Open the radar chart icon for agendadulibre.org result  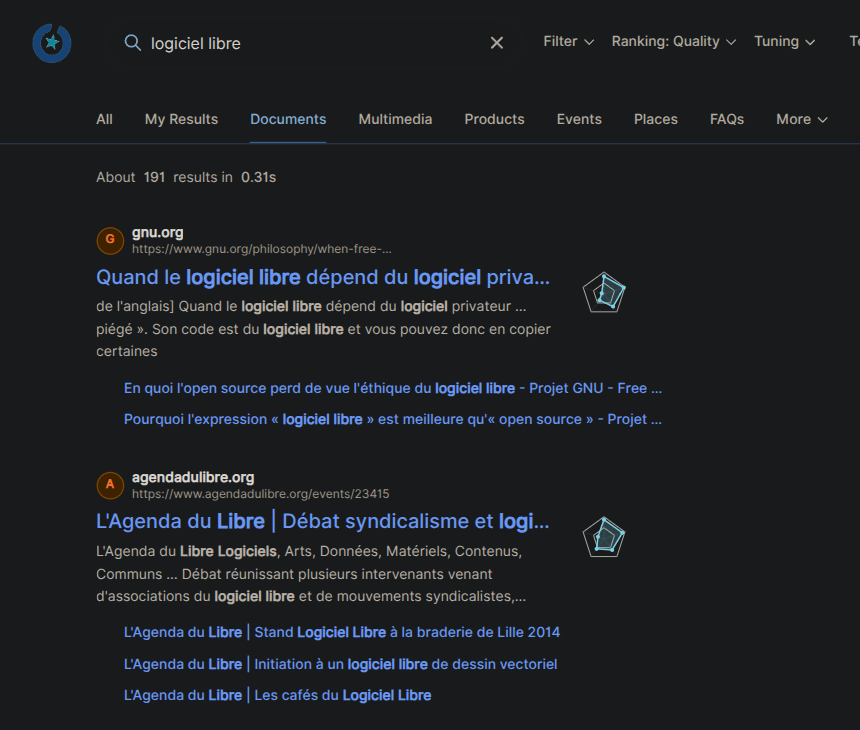click(604, 537)
